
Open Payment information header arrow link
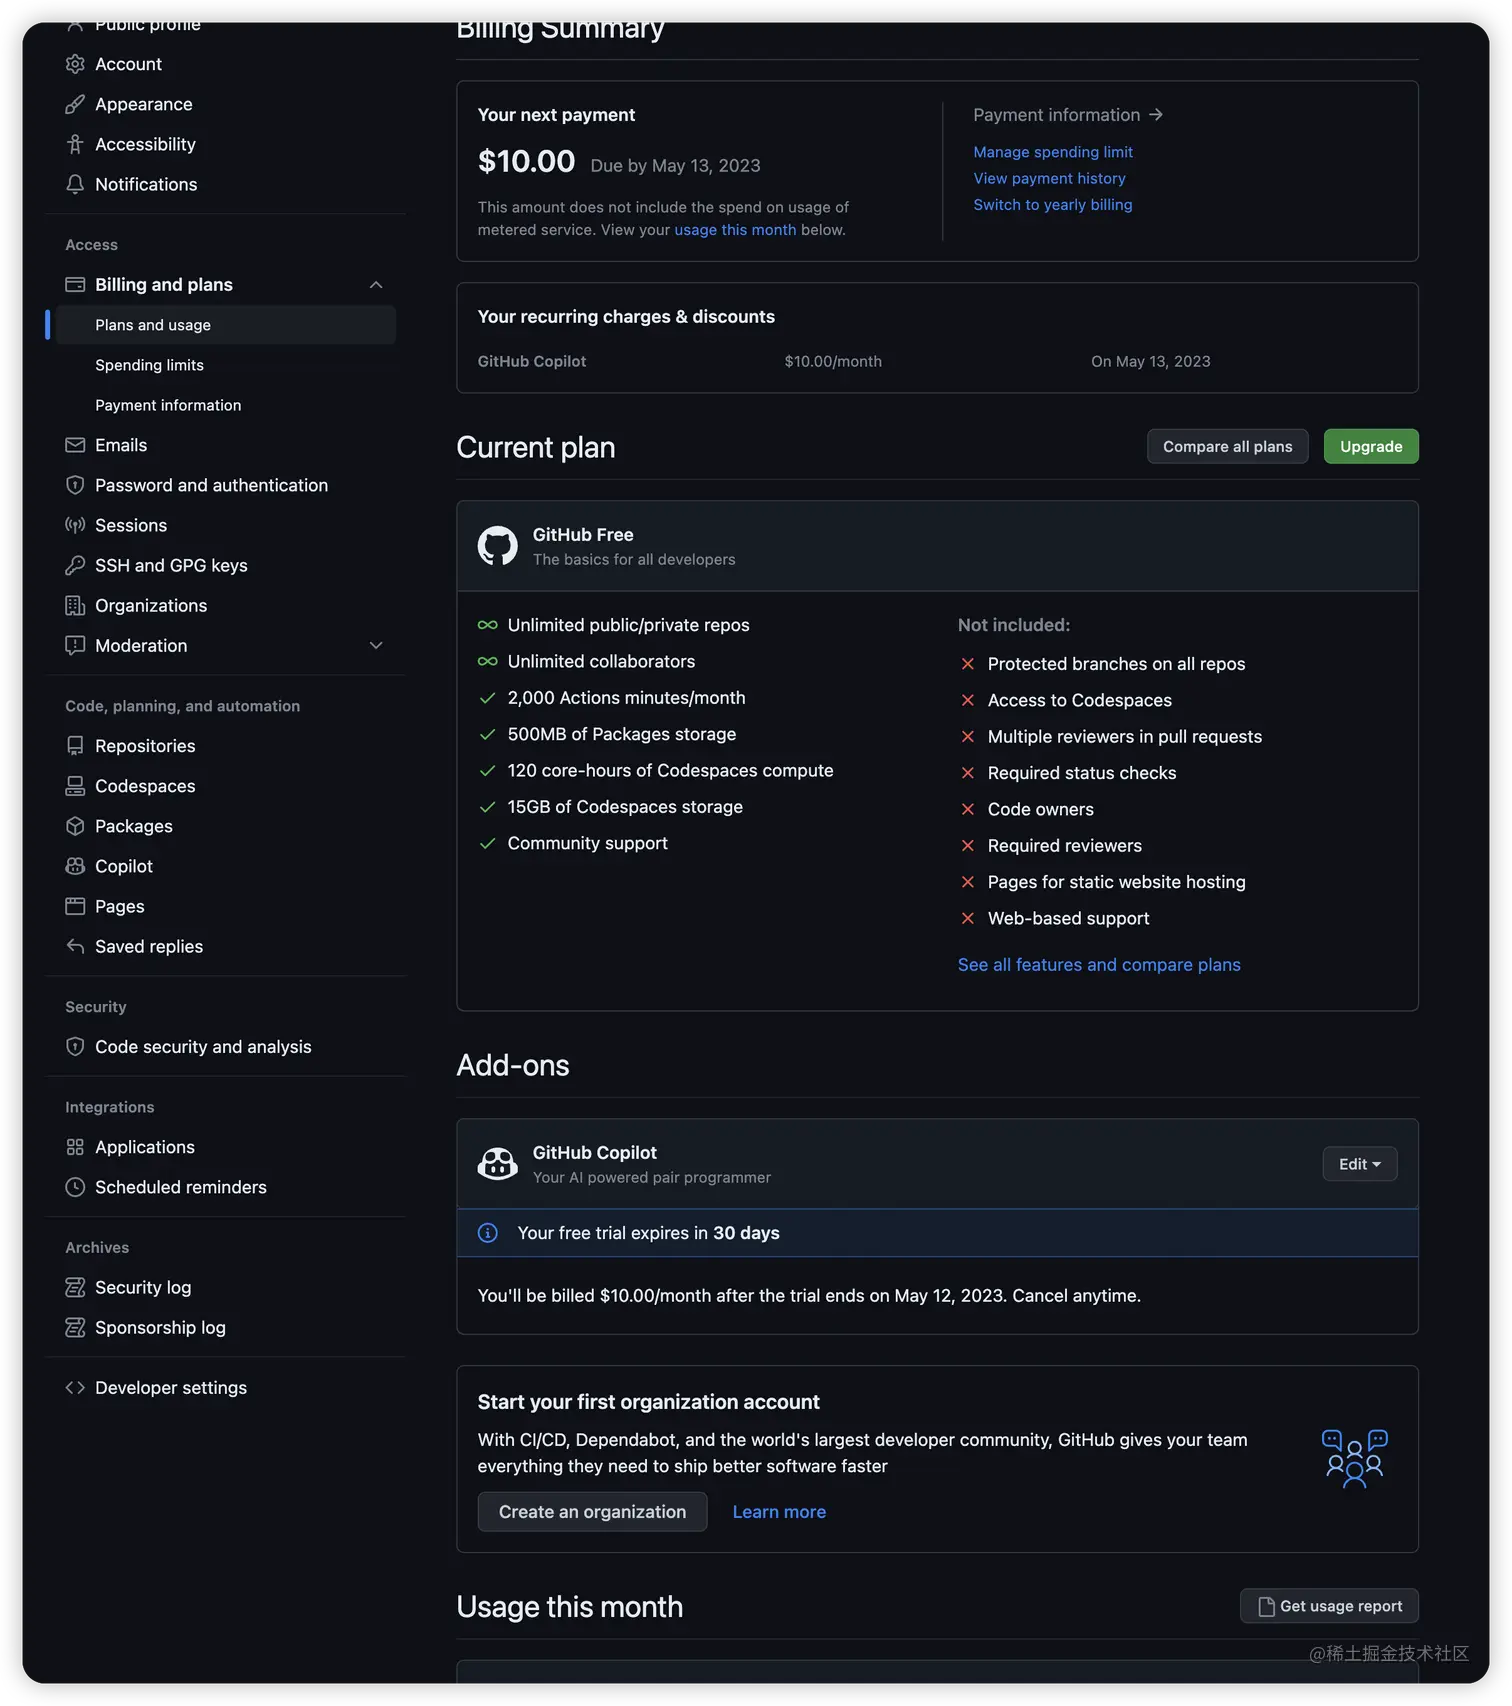click(x=1068, y=115)
